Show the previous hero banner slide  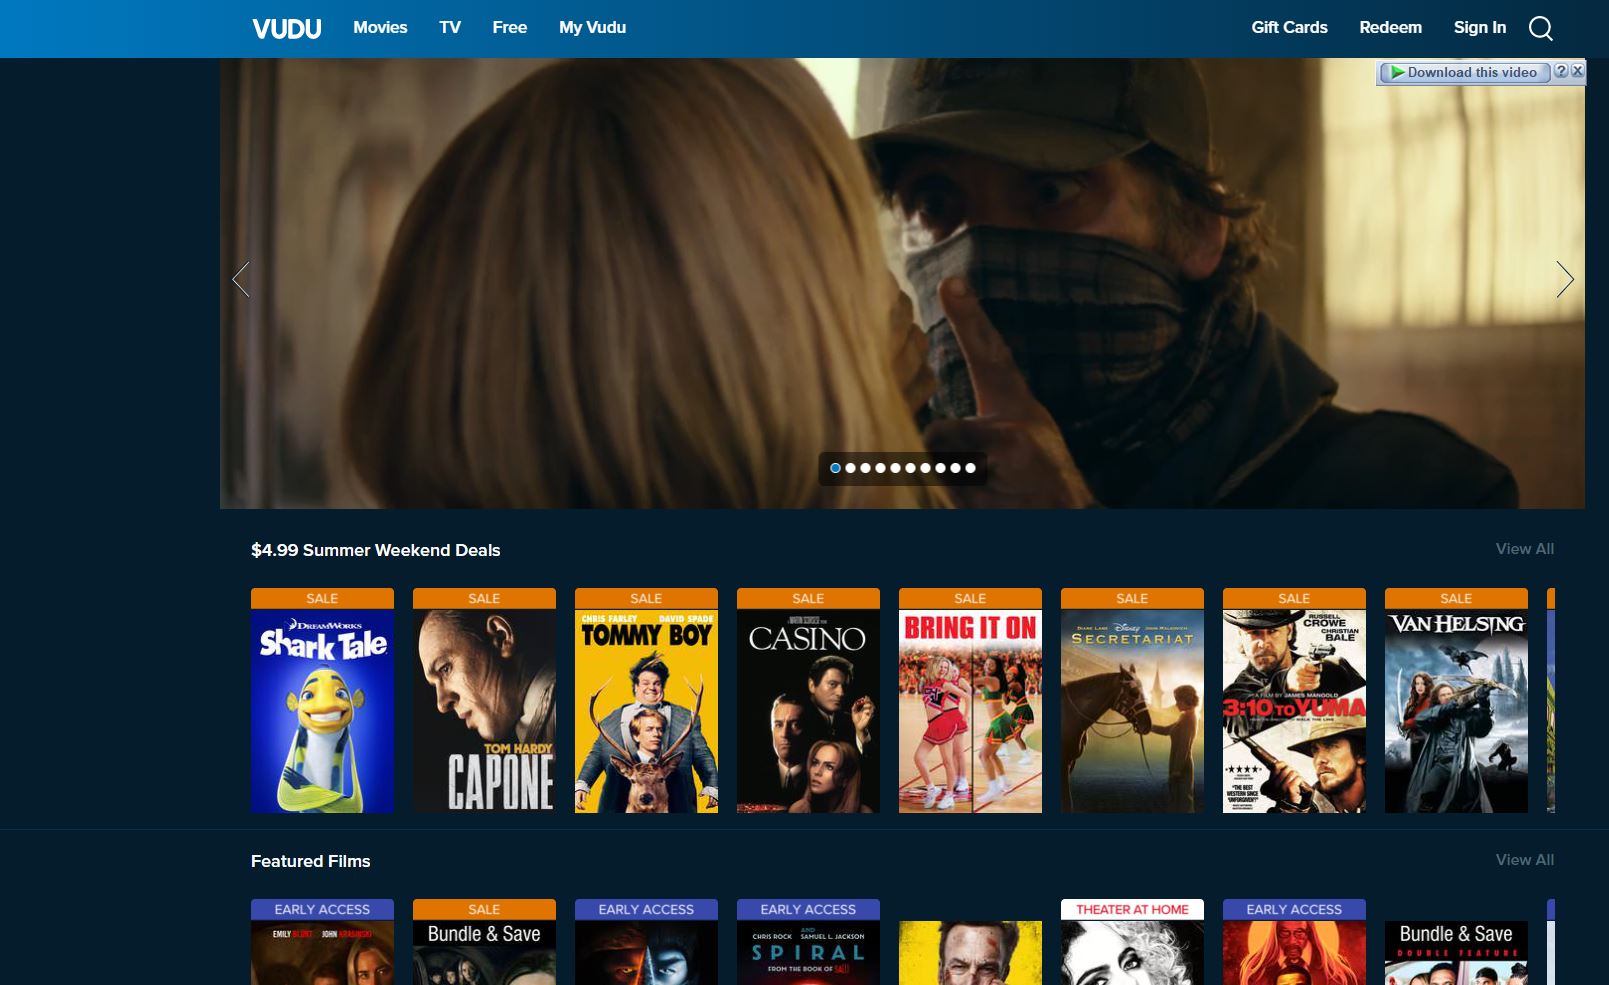pyautogui.click(x=241, y=279)
